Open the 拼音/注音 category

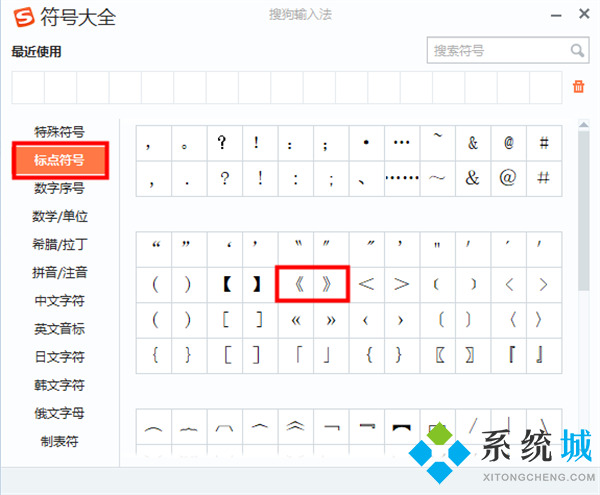coord(60,273)
